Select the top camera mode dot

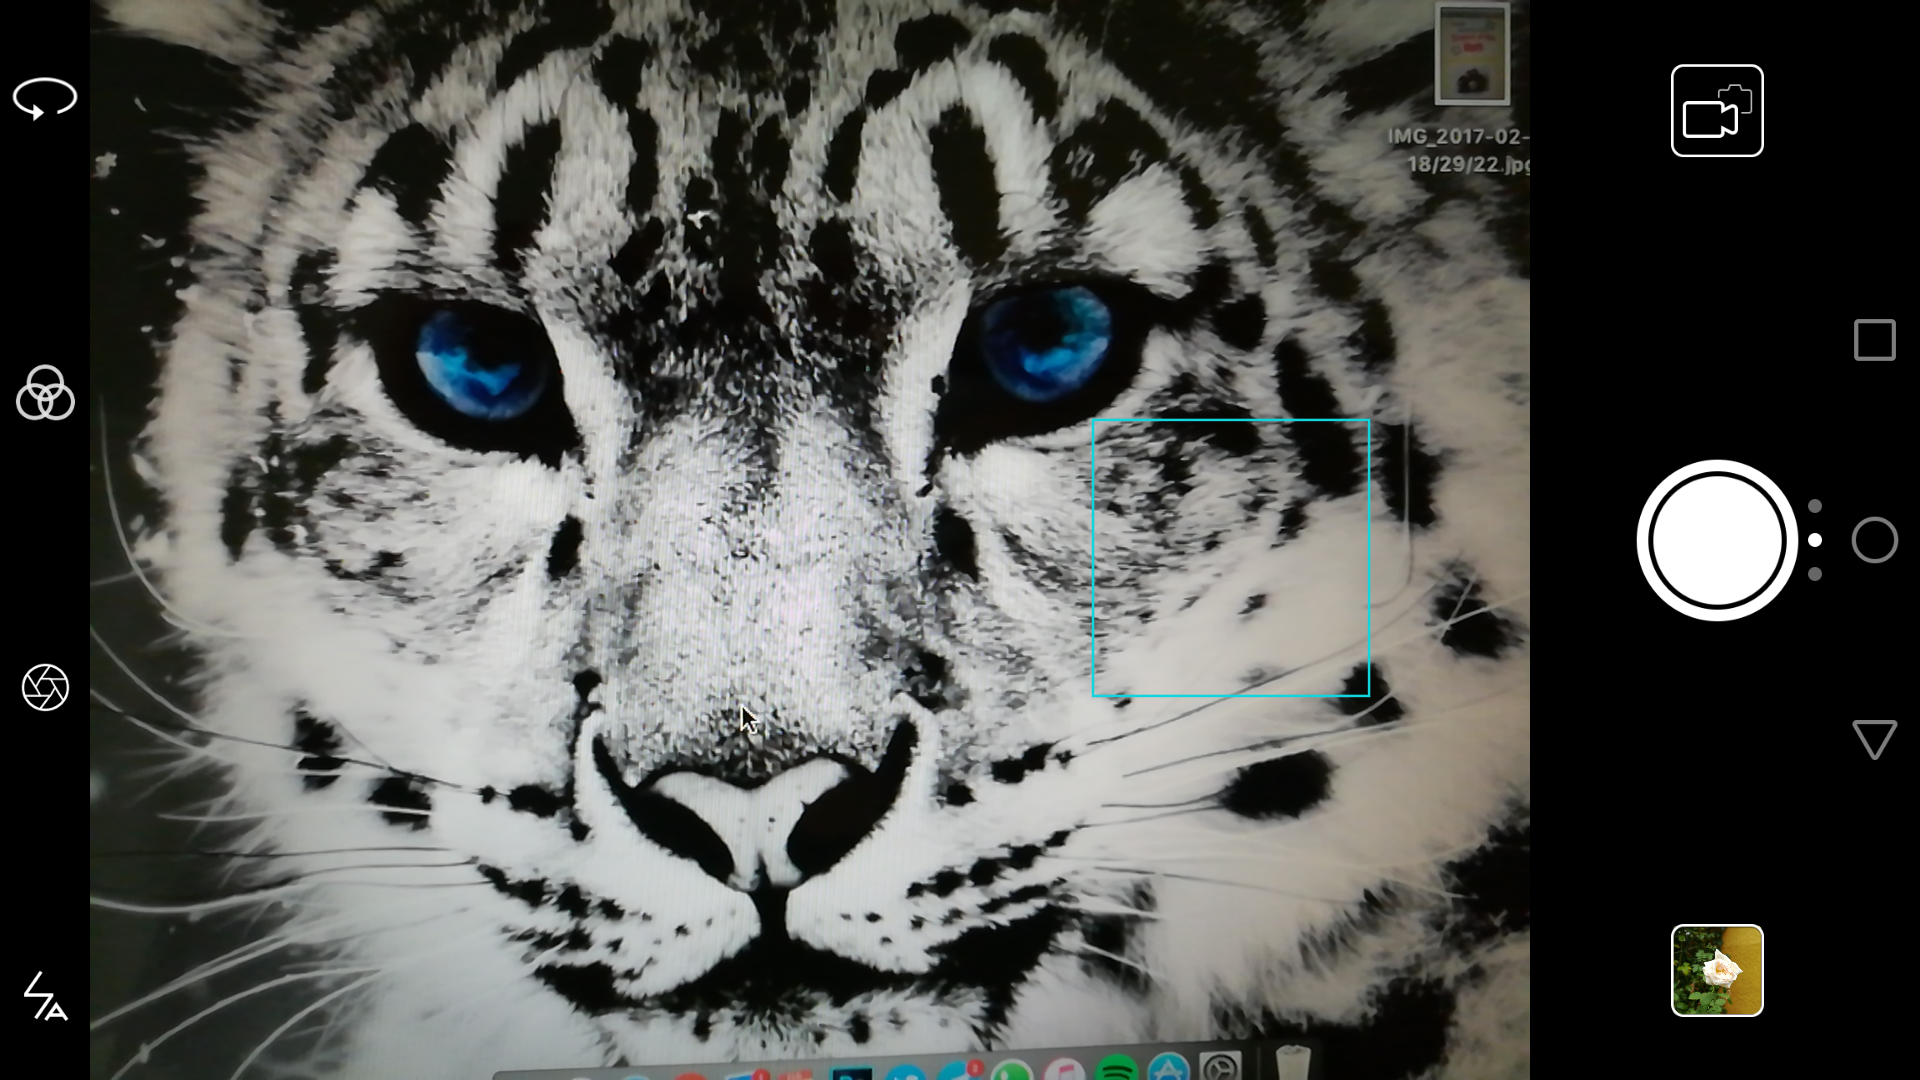point(1815,506)
